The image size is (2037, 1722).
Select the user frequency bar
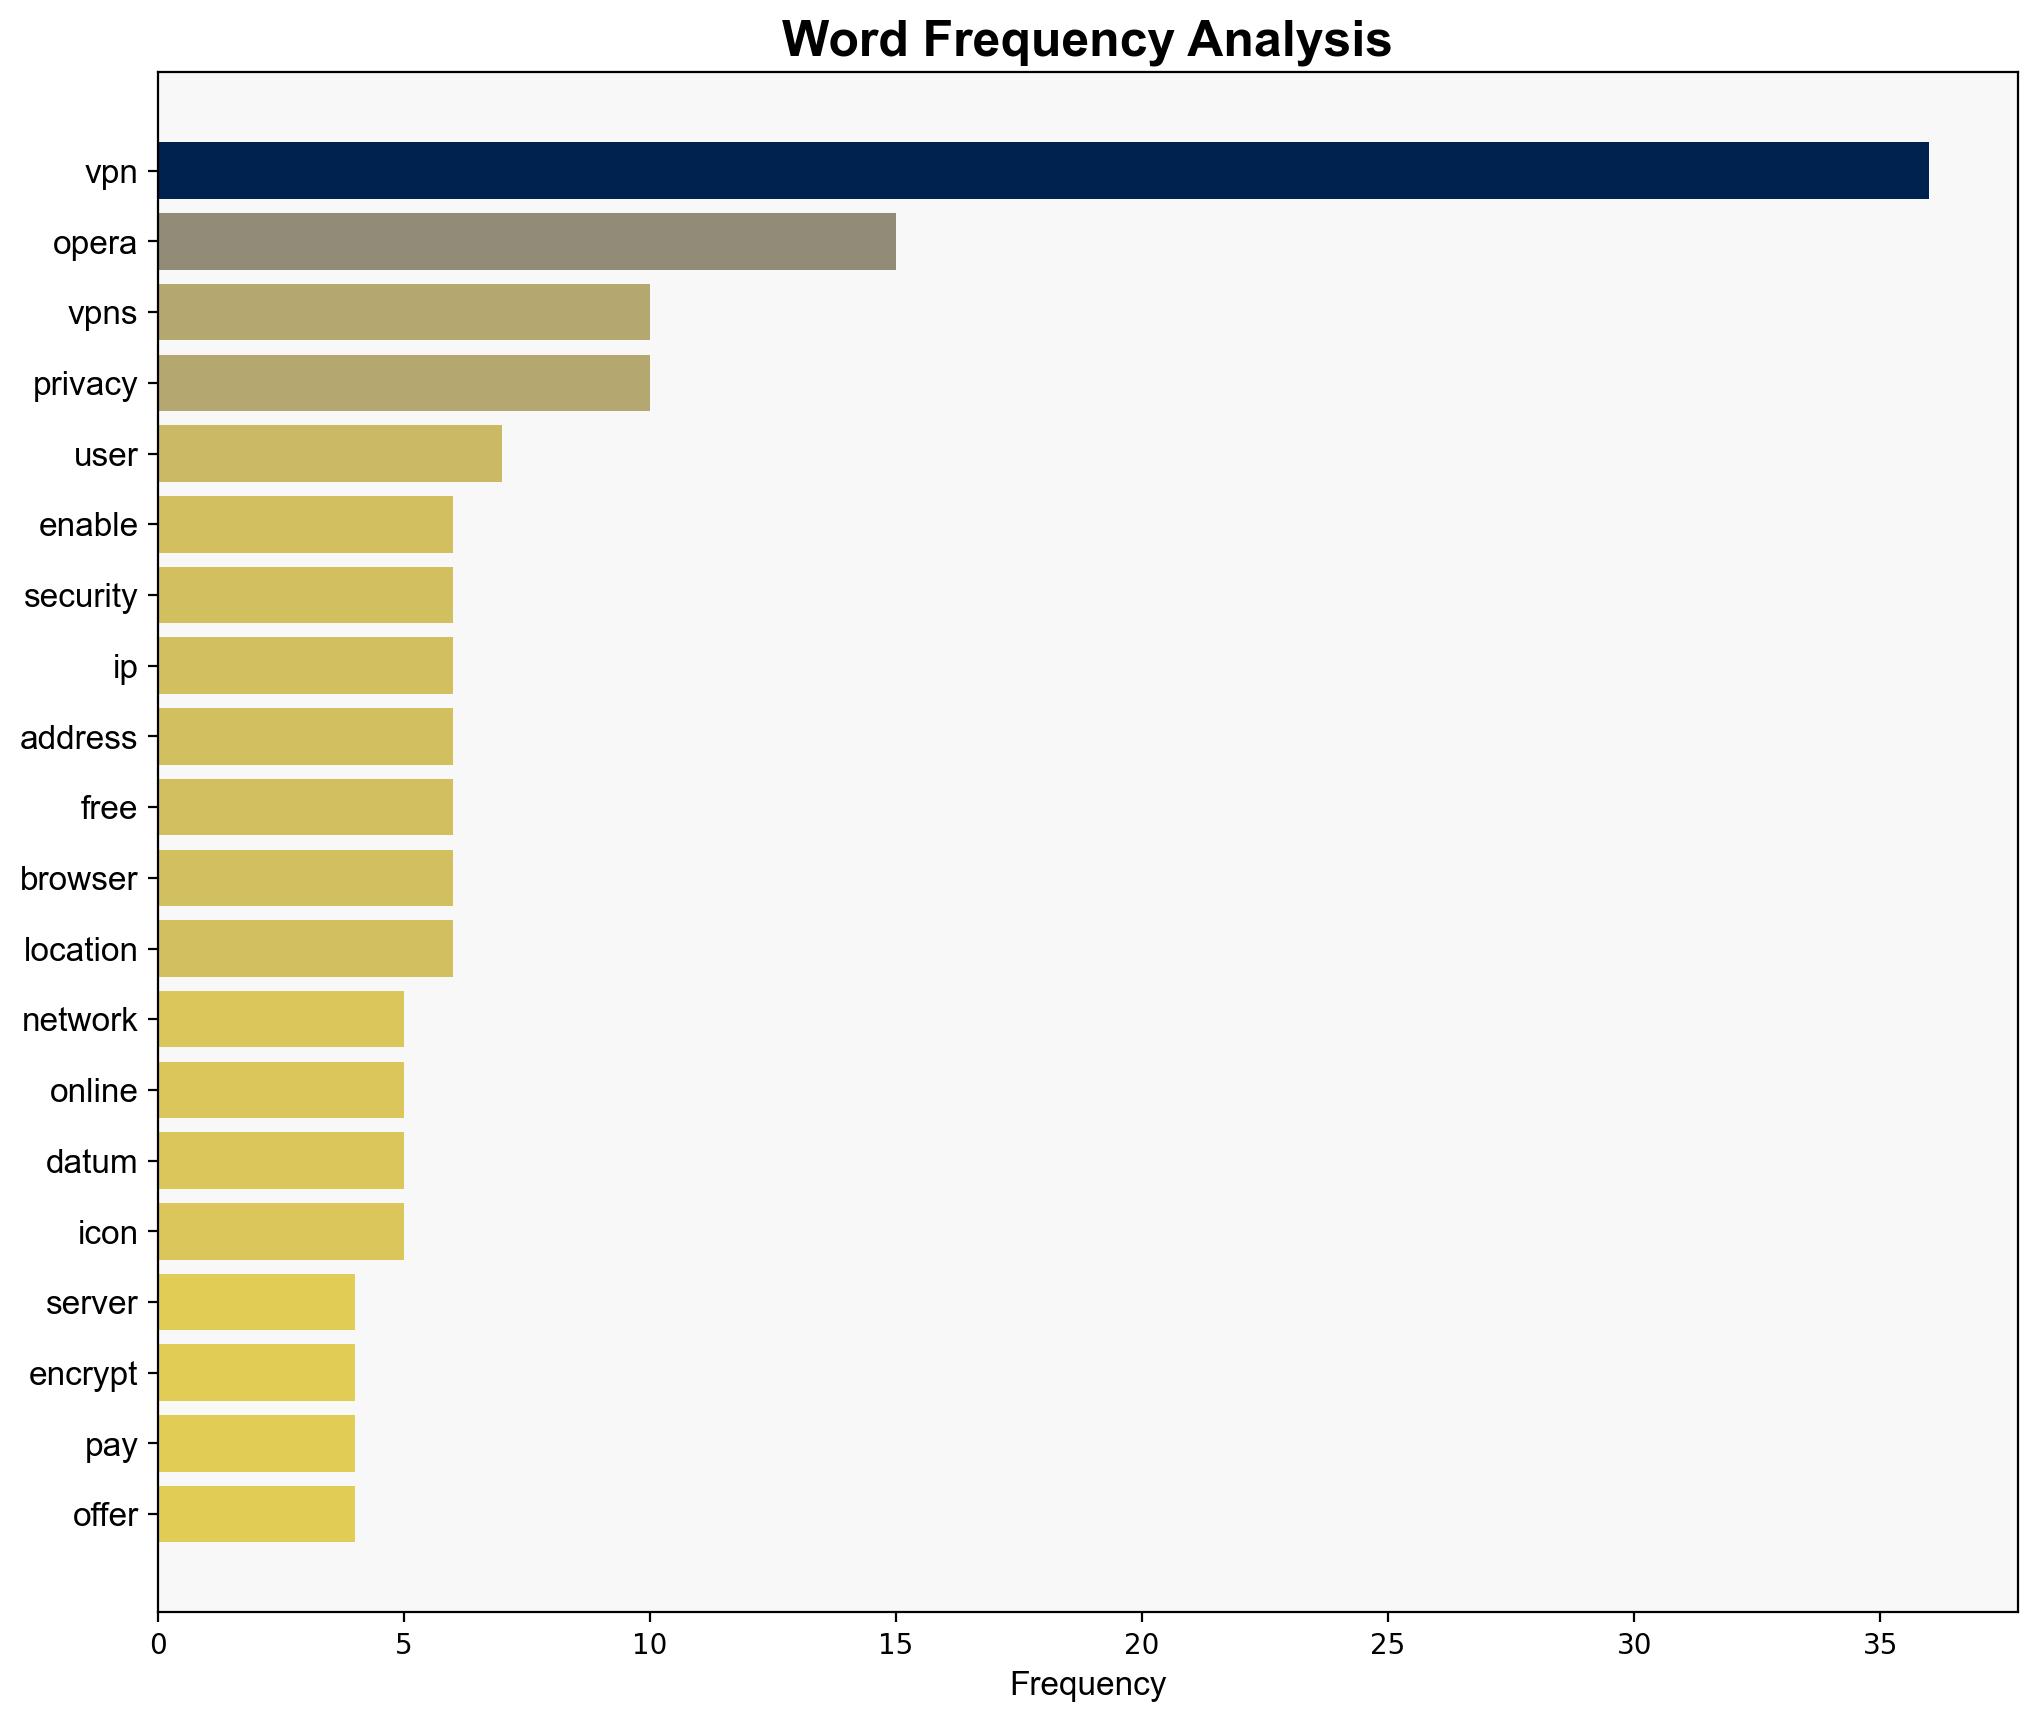tap(329, 454)
